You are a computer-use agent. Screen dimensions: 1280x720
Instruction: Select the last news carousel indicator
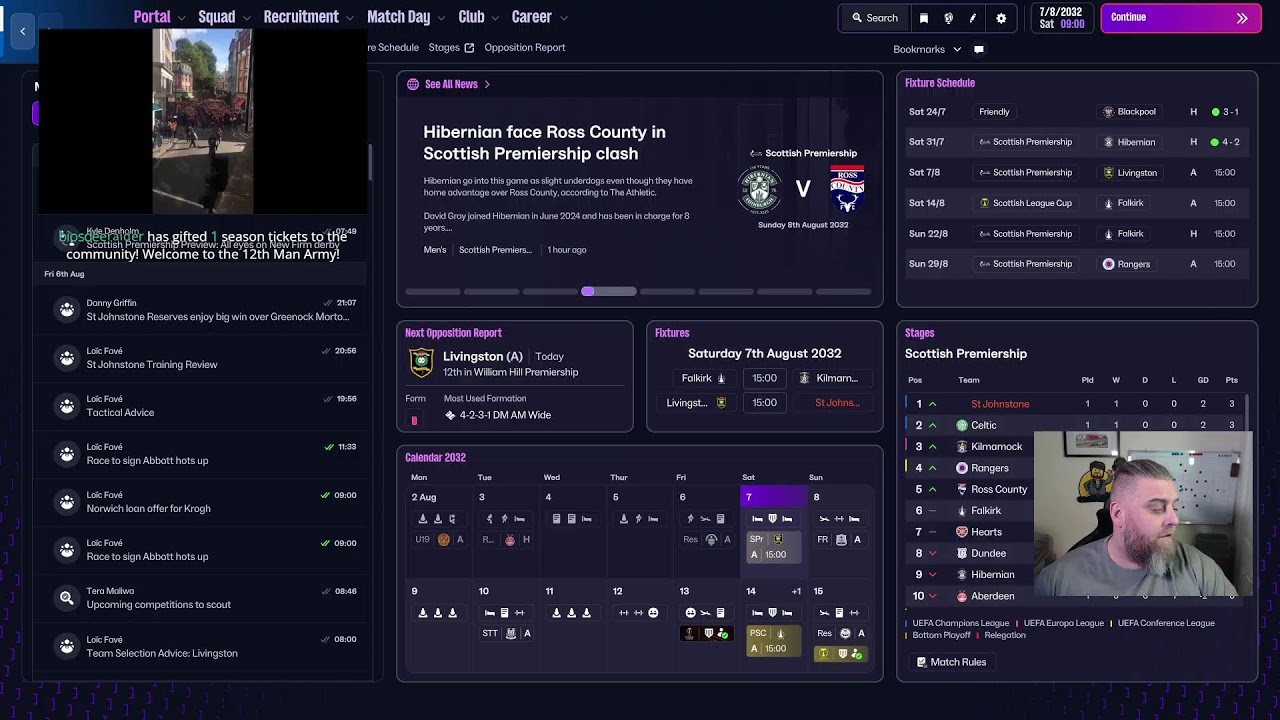click(844, 292)
